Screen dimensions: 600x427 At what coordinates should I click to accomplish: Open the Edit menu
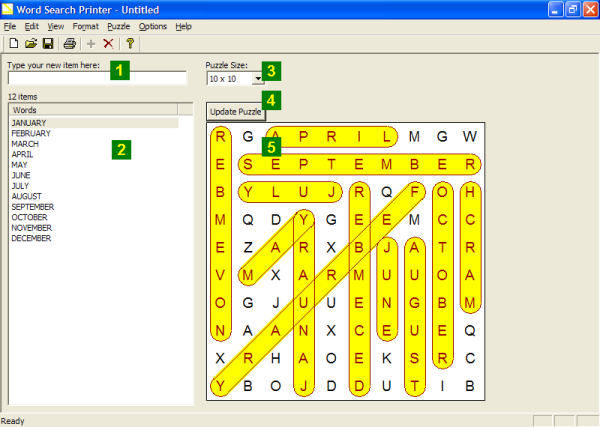click(x=32, y=26)
